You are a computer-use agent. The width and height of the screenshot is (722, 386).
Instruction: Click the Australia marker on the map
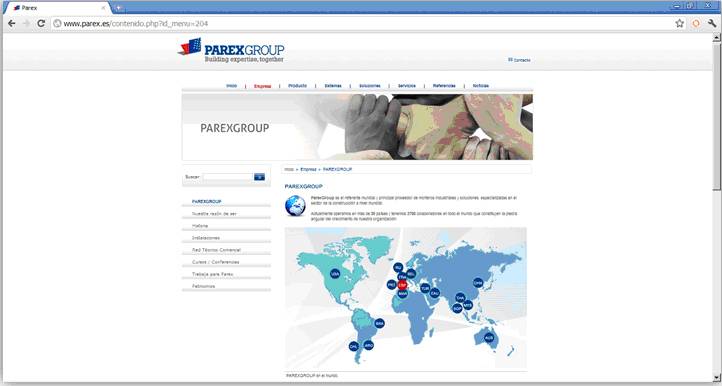coord(489,338)
